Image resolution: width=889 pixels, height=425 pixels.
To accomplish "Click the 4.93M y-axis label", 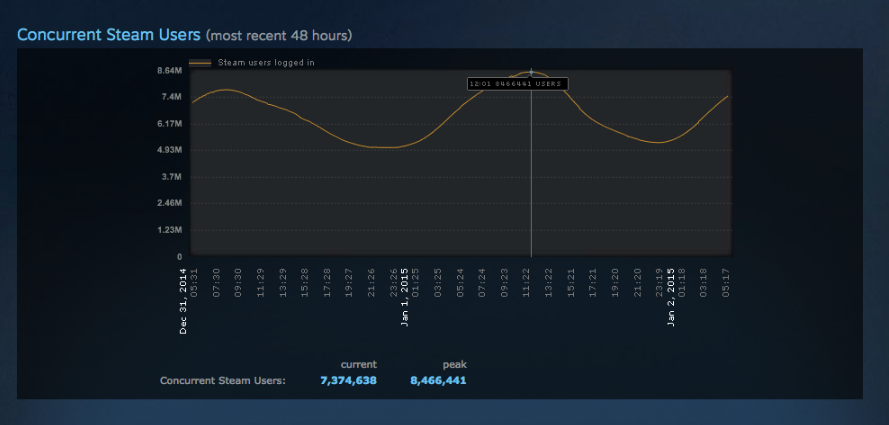I will click(170, 150).
